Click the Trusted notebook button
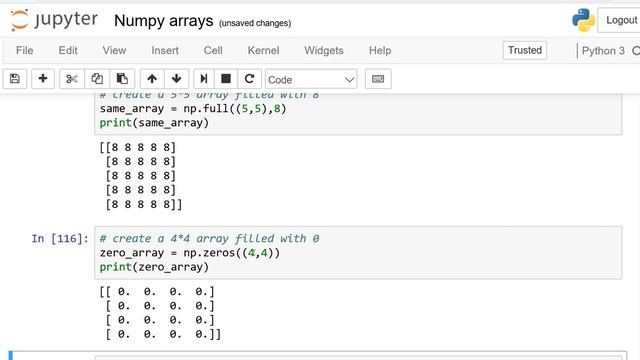The height and width of the screenshot is (360, 640). pyautogui.click(x=524, y=50)
